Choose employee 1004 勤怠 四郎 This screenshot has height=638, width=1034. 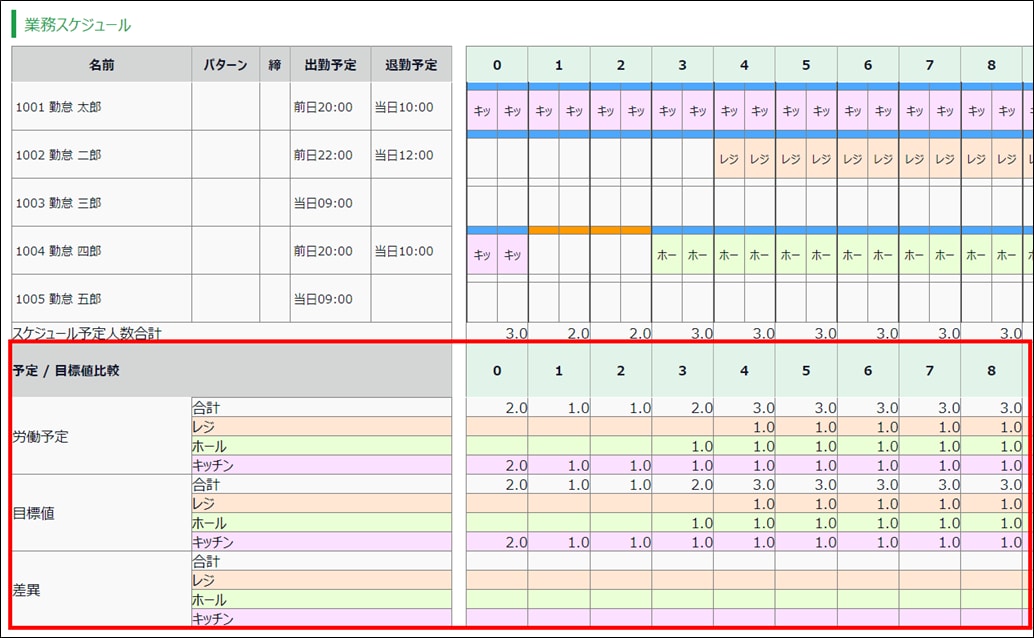click(58, 251)
